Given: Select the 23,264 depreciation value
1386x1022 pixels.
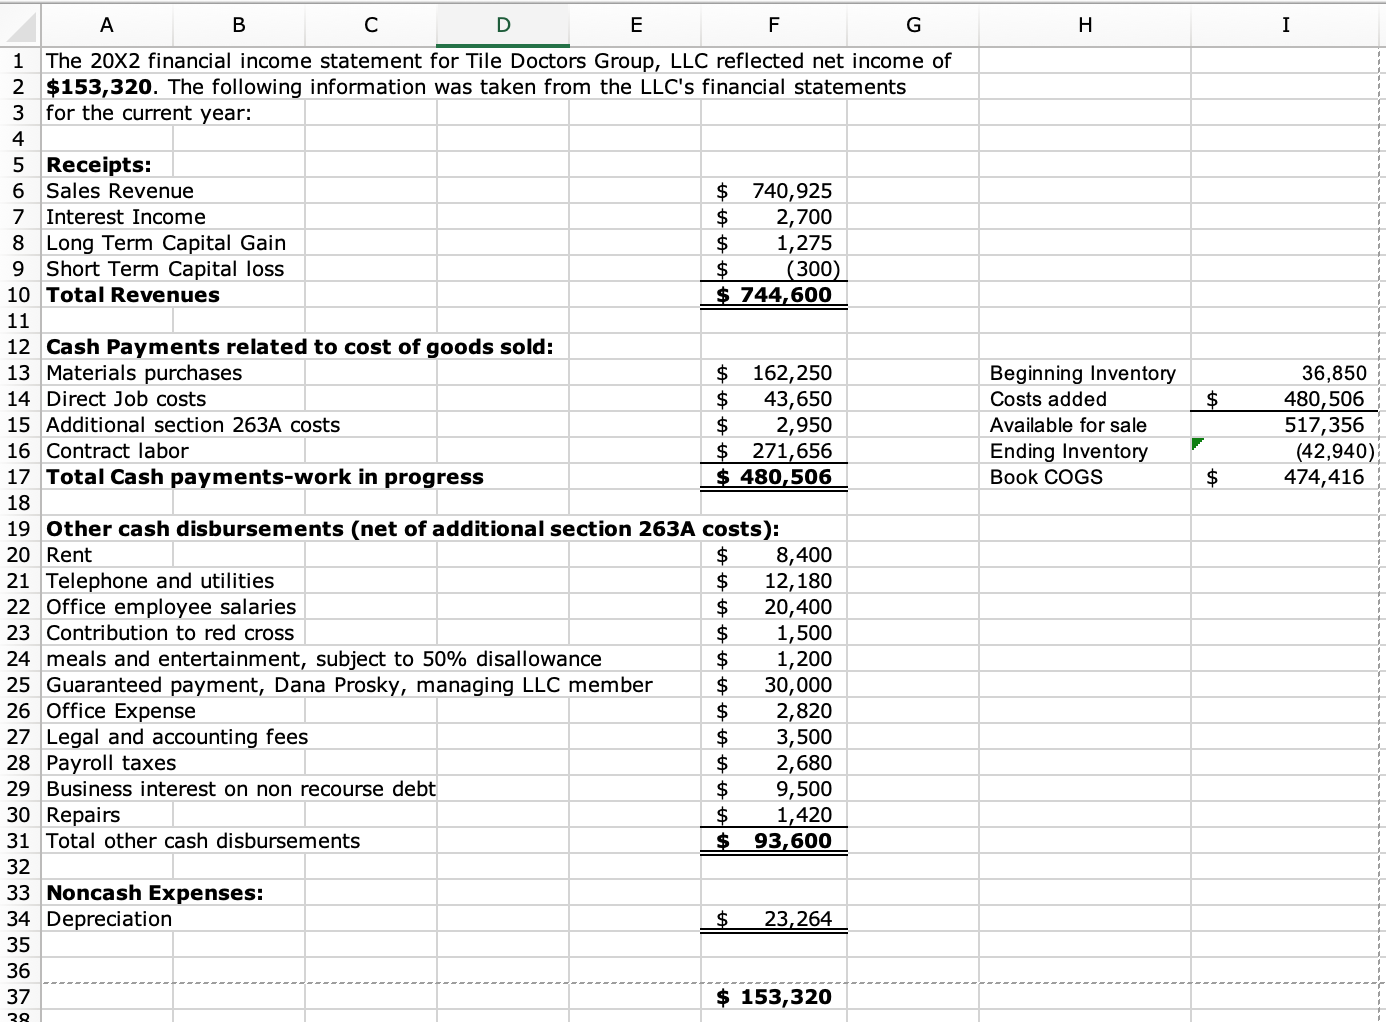Looking at the screenshot, I should (x=798, y=919).
